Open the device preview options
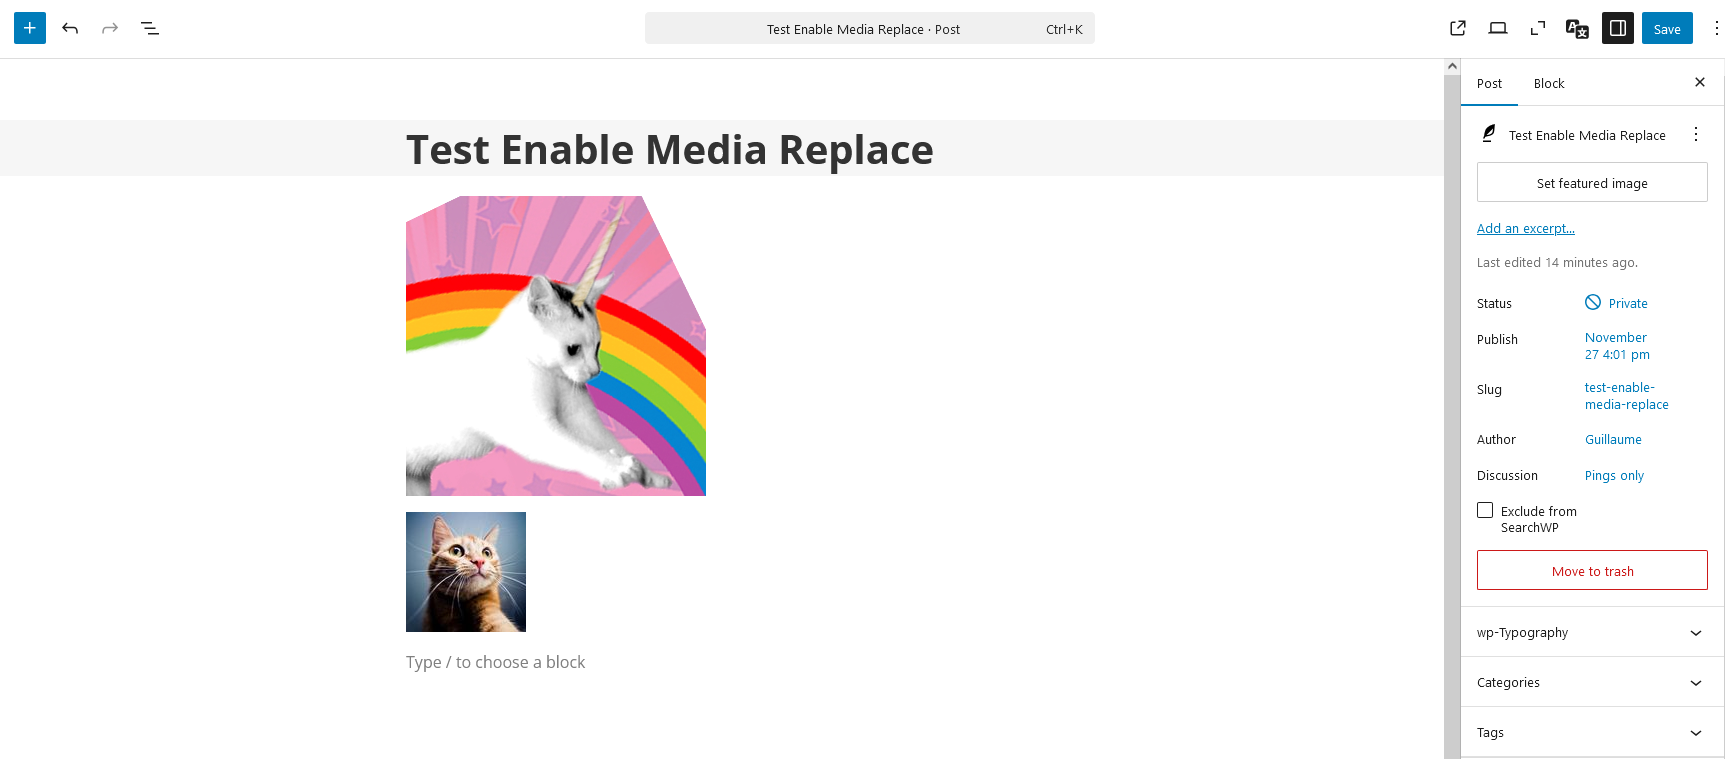The image size is (1725, 759). click(1498, 28)
